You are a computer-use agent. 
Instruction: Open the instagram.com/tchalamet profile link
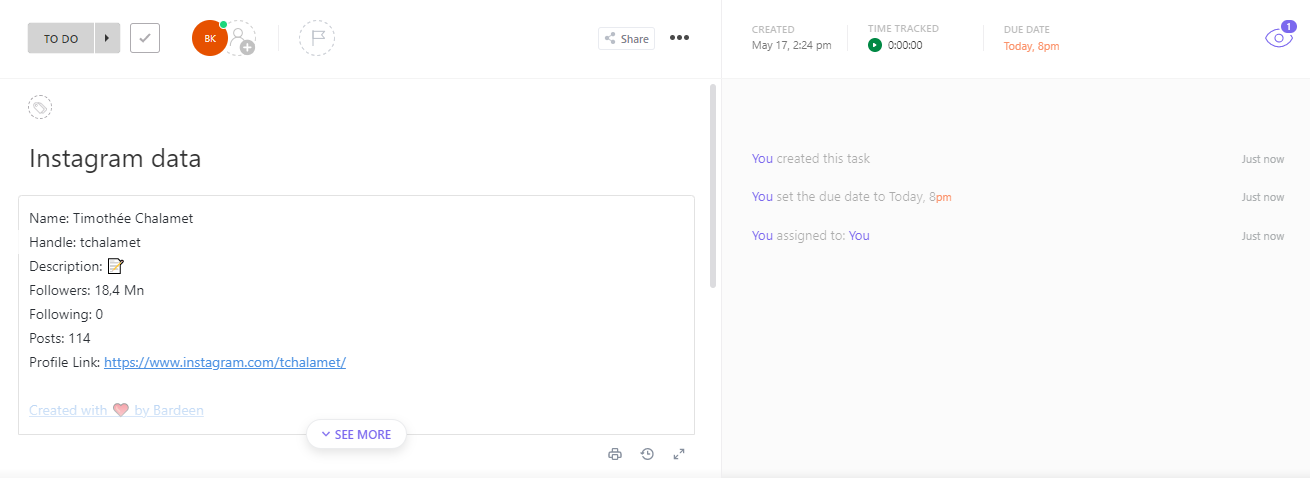(x=225, y=362)
